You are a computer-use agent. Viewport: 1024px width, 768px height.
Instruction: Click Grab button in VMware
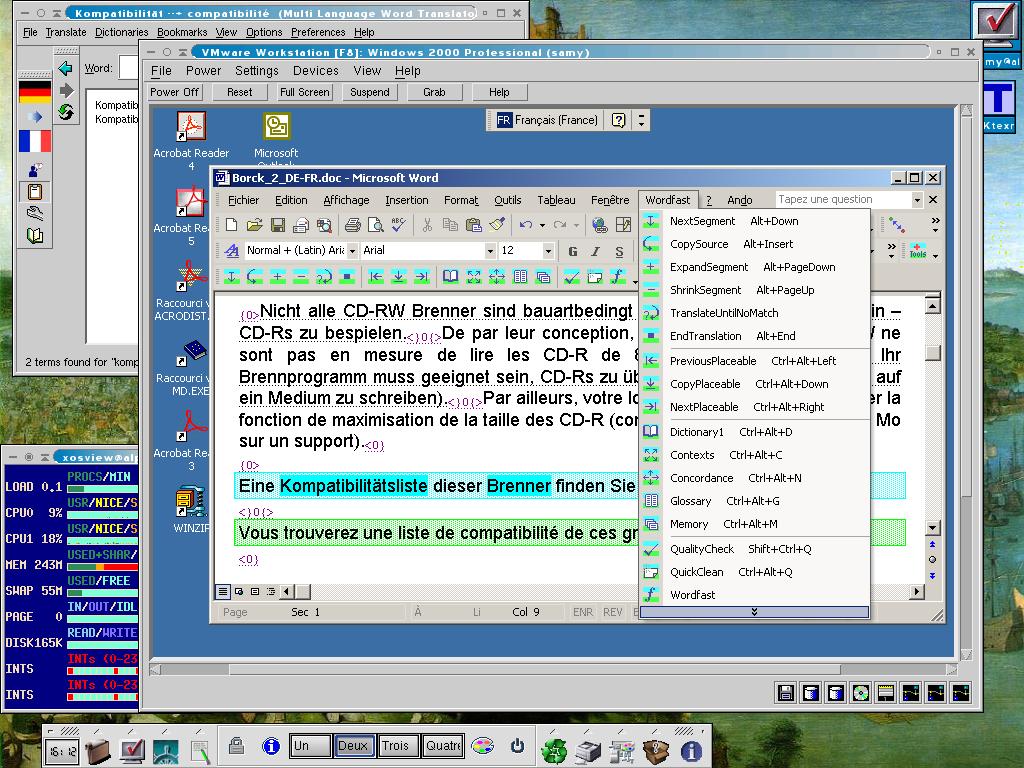(434, 92)
